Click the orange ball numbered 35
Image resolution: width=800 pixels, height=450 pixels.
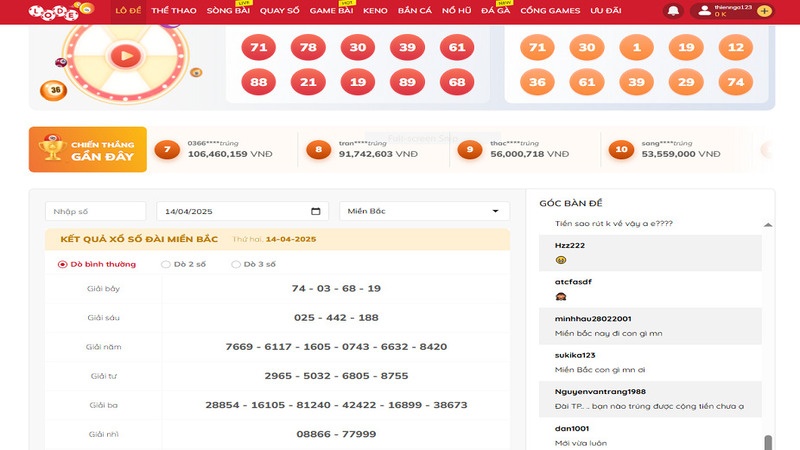pos(52,91)
